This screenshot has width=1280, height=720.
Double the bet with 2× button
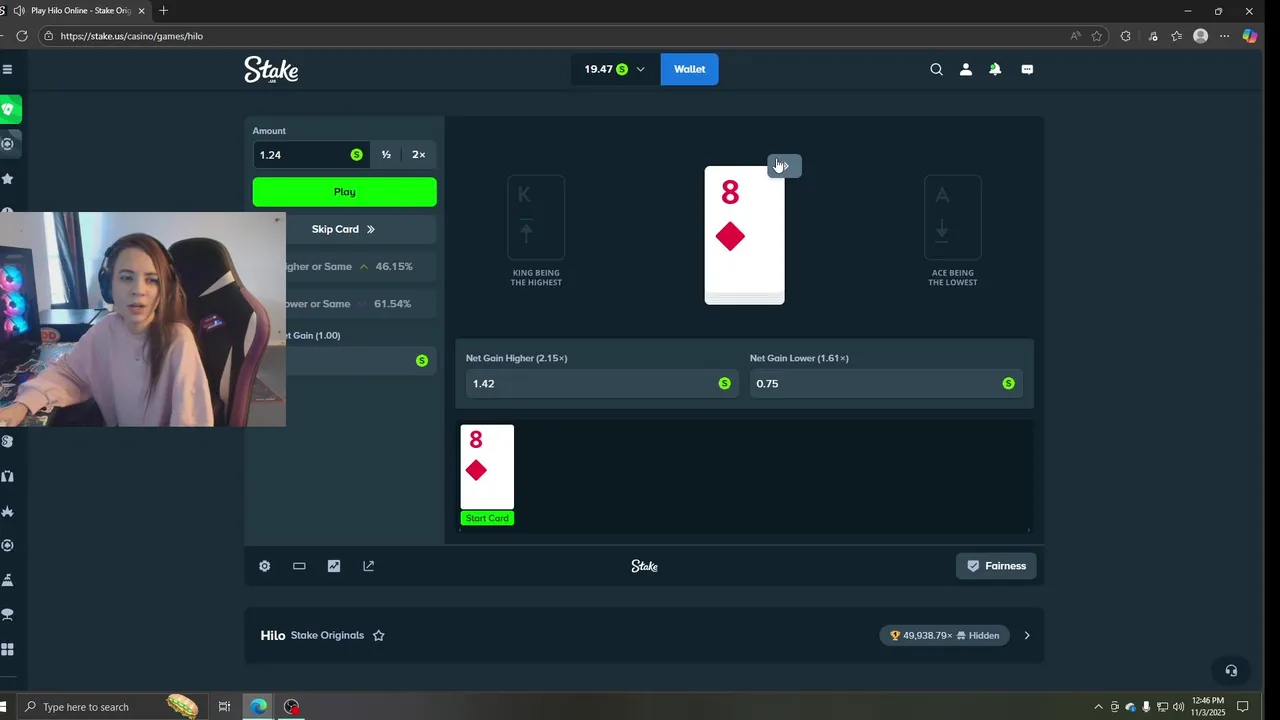[x=419, y=154]
